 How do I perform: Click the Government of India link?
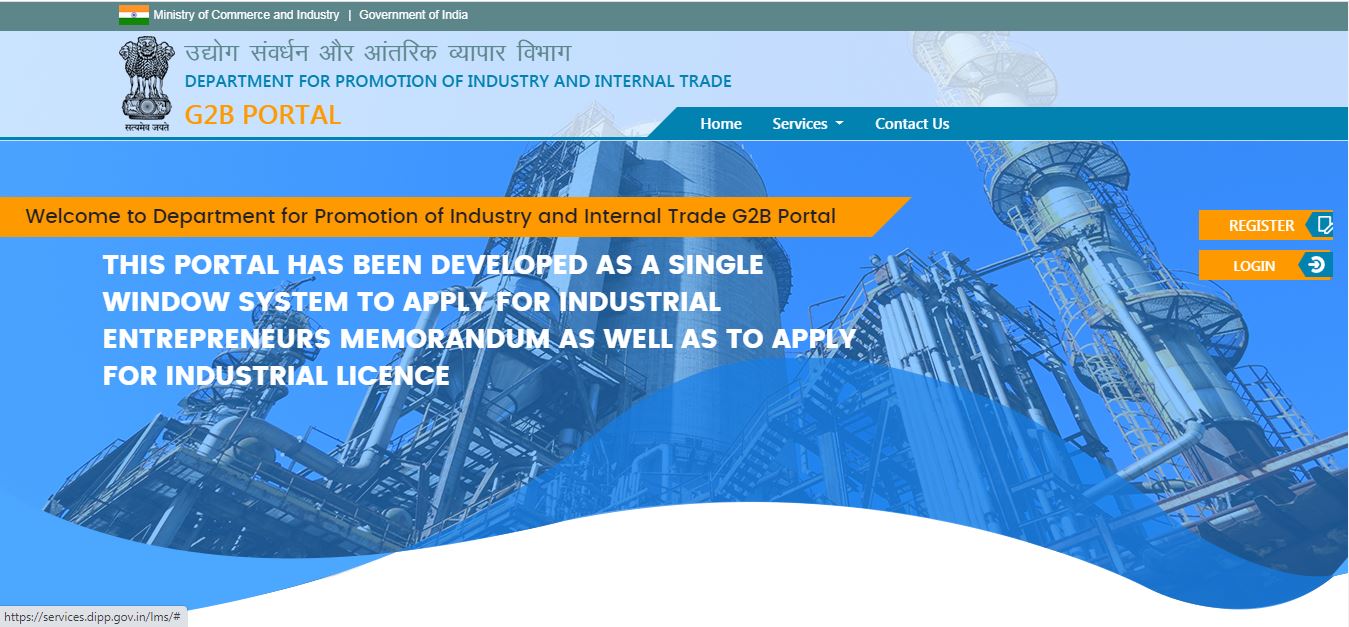pos(413,14)
